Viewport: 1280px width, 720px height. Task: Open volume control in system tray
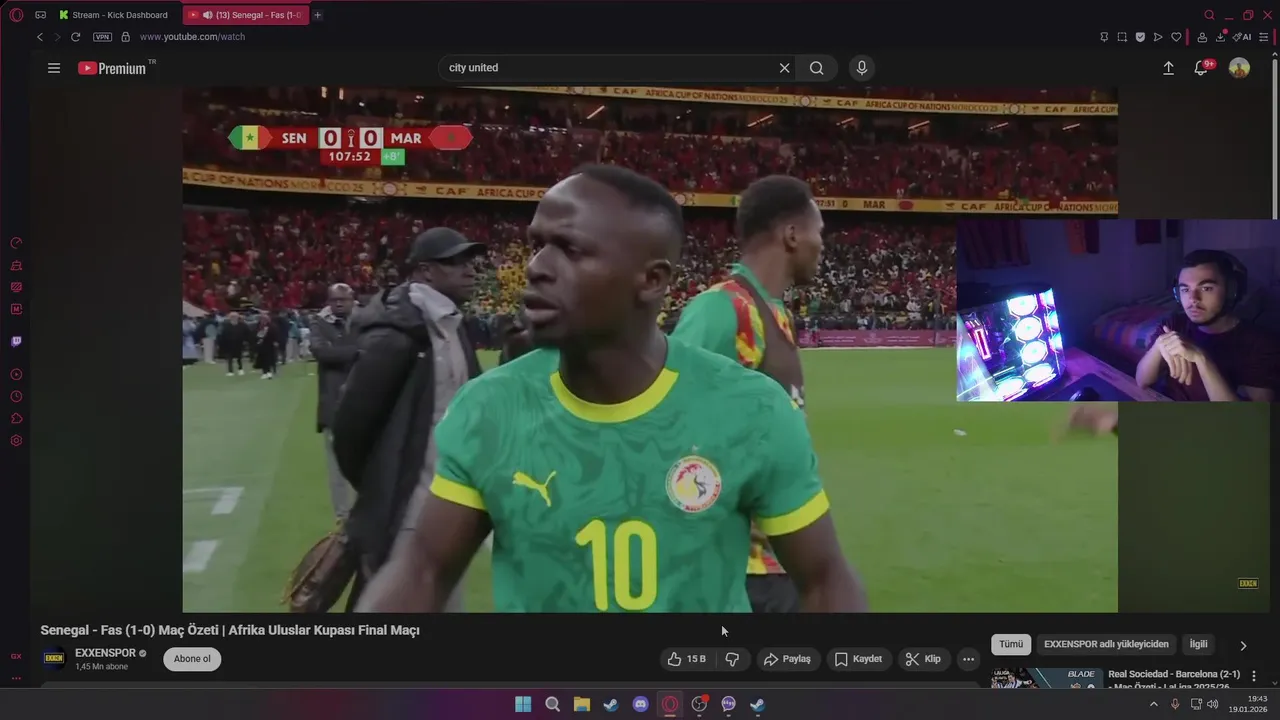(1213, 704)
